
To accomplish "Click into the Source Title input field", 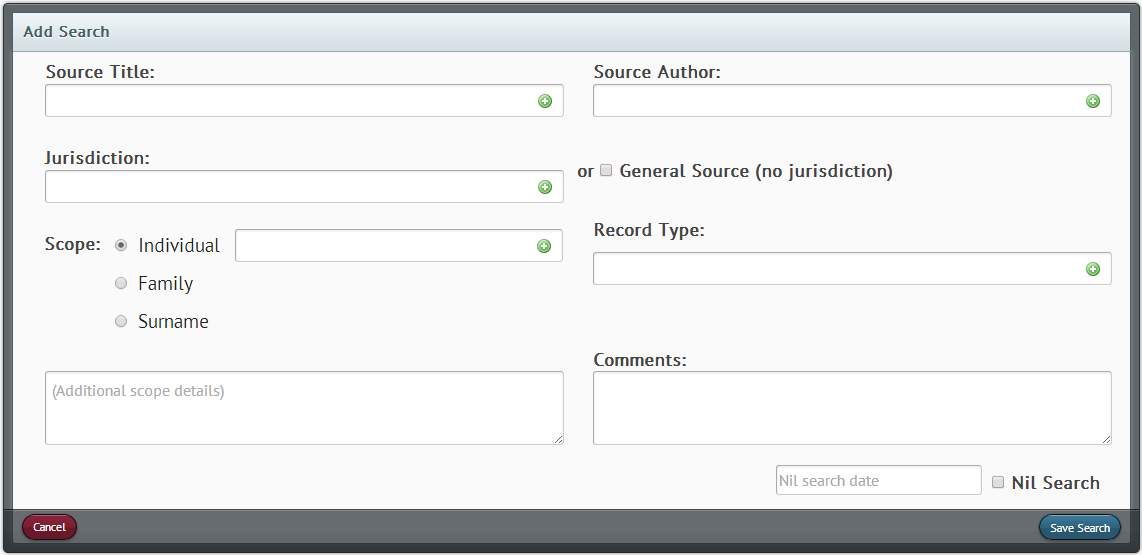I will point(304,101).
